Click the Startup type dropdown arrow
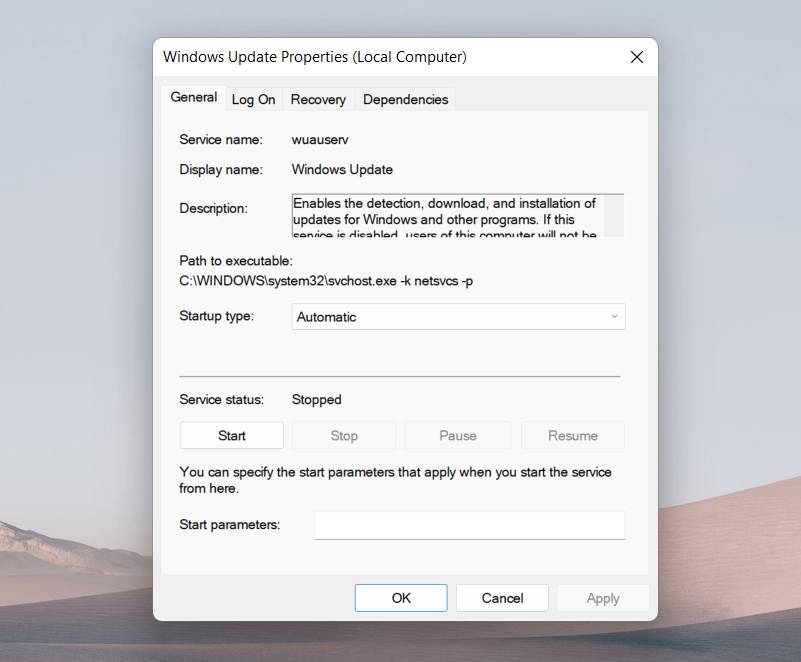 click(612, 316)
